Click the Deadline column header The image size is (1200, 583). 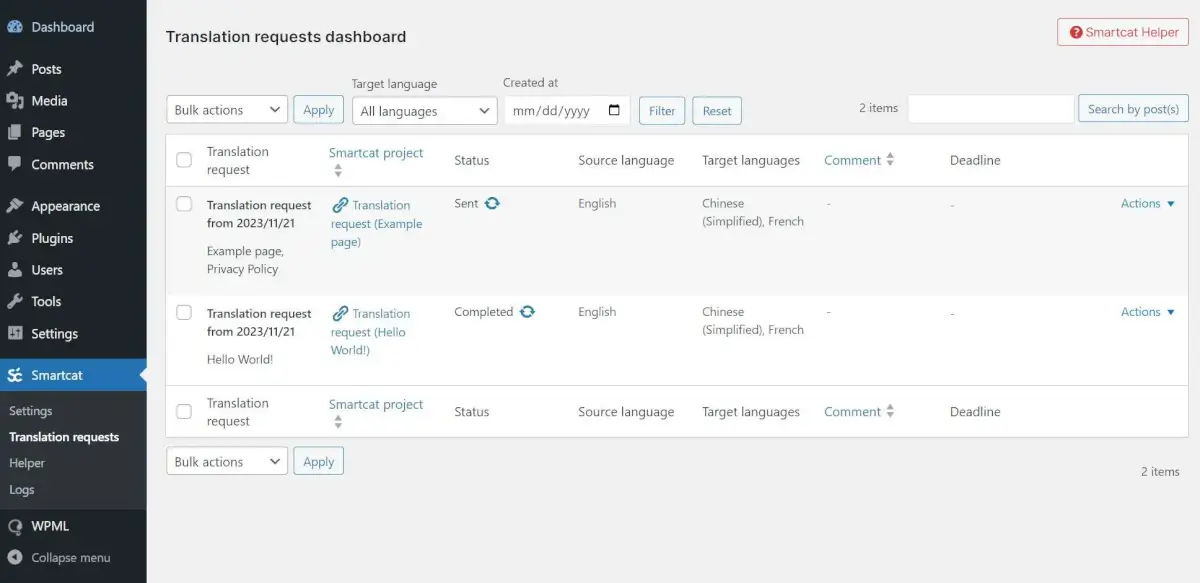[x=975, y=160]
